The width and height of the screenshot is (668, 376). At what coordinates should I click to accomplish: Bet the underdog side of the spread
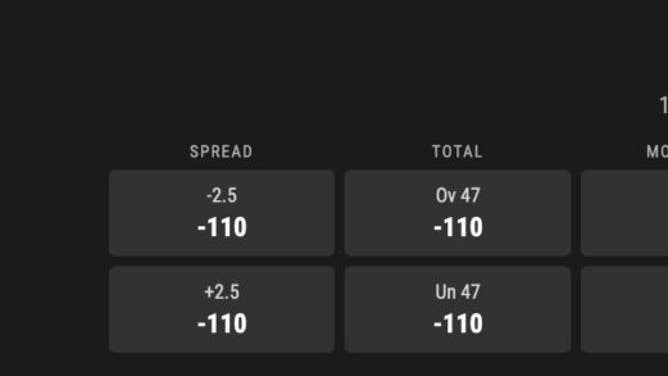(x=222, y=310)
